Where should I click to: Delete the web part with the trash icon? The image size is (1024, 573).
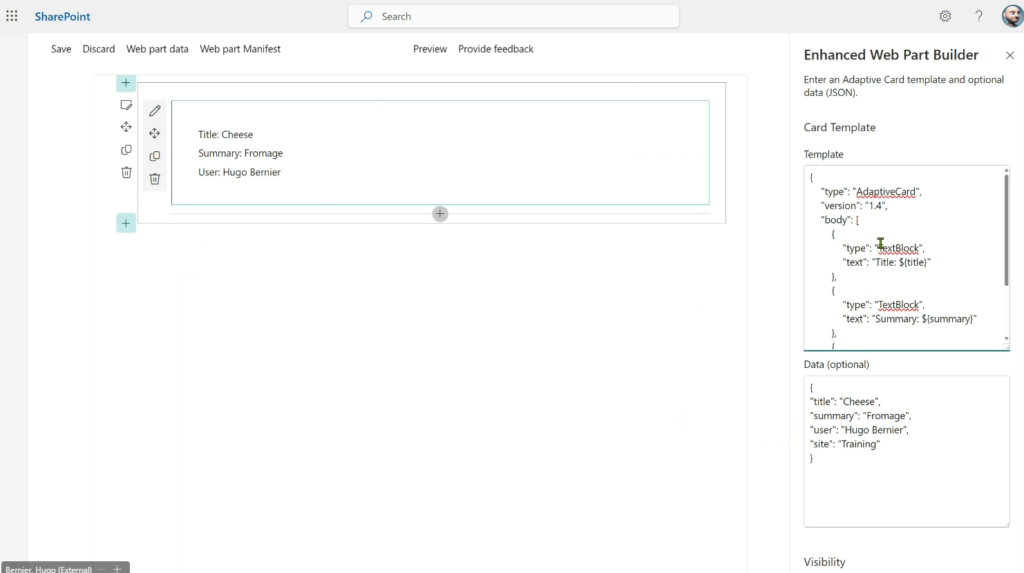tap(155, 179)
